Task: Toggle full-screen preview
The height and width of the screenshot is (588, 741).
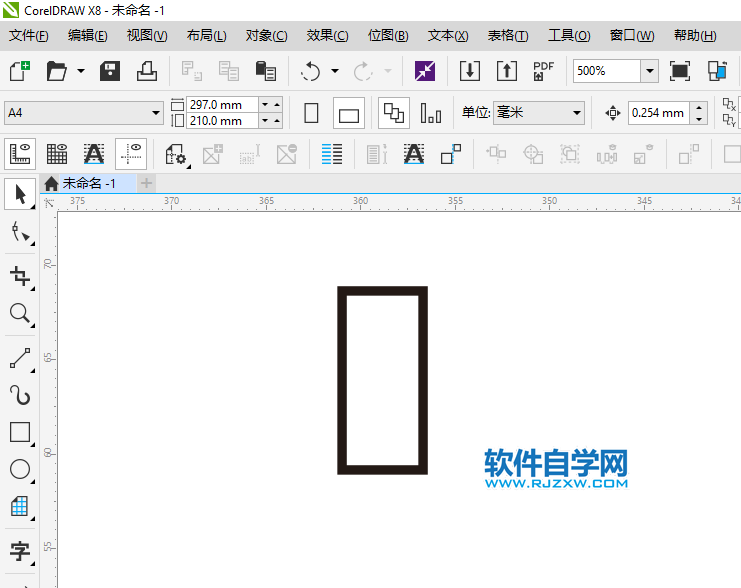Action: click(680, 71)
